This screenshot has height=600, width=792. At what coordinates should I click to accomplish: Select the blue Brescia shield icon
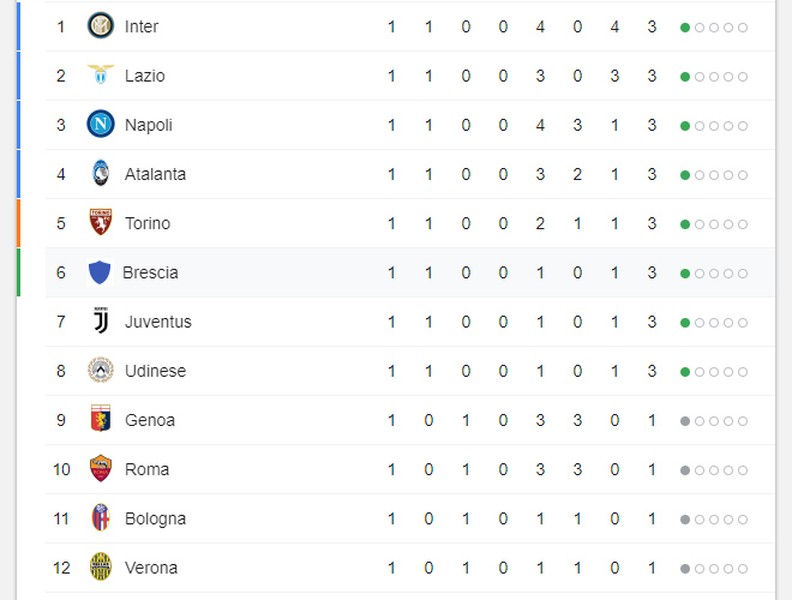(100, 272)
